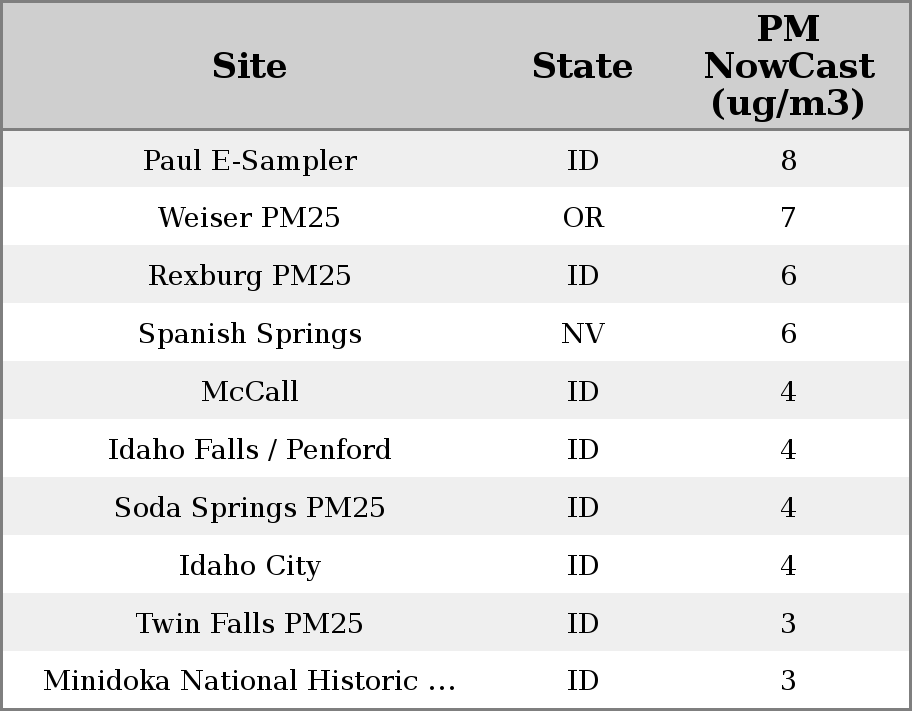Click Idaho Falls / Penford site name
This screenshot has height=711, width=912.
coord(249,450)
